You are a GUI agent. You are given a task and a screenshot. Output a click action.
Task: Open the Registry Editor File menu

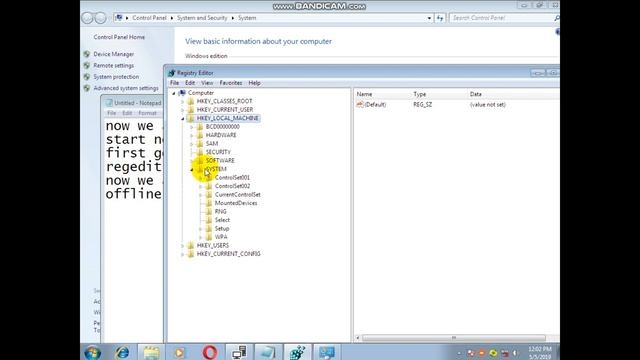[174, 83]
